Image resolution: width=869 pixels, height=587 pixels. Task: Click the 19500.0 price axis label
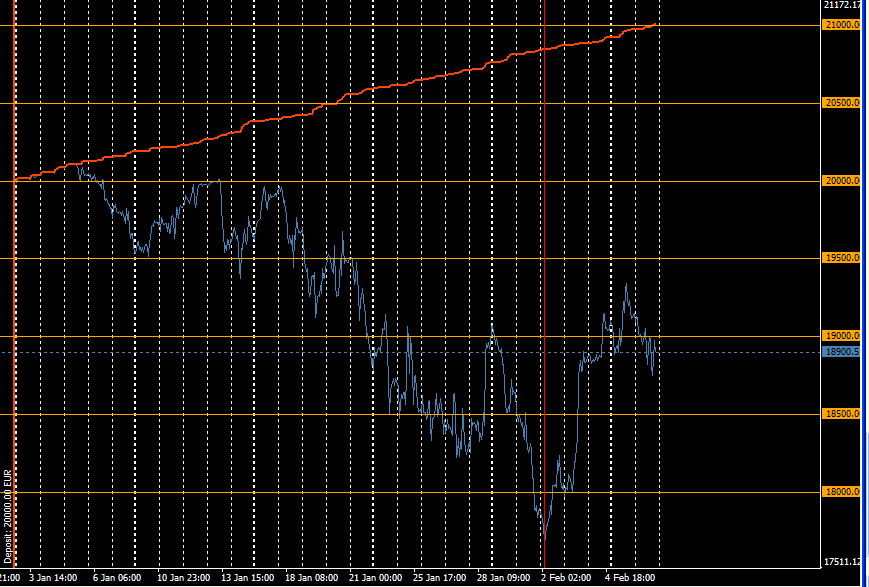(841, 258)
